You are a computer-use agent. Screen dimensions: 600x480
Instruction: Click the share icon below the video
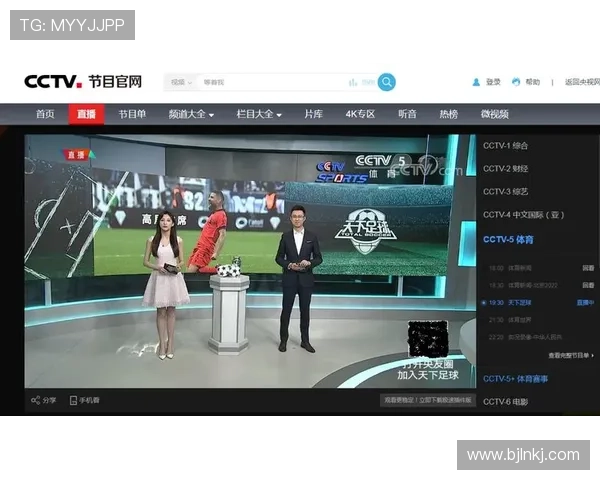click(35, 400)
